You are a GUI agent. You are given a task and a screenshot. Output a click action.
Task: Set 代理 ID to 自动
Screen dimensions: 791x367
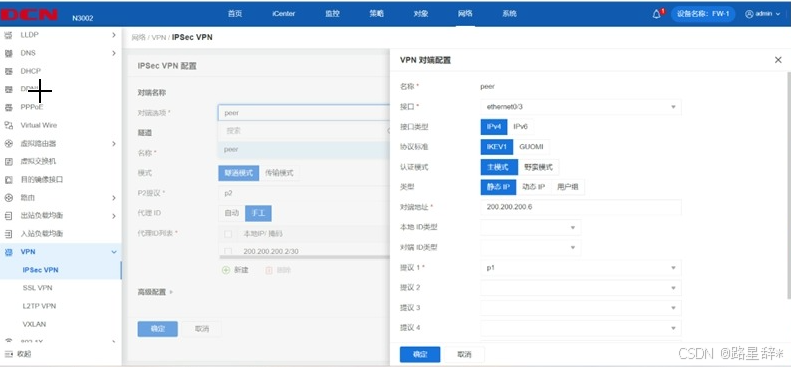(x=232, y=213)
